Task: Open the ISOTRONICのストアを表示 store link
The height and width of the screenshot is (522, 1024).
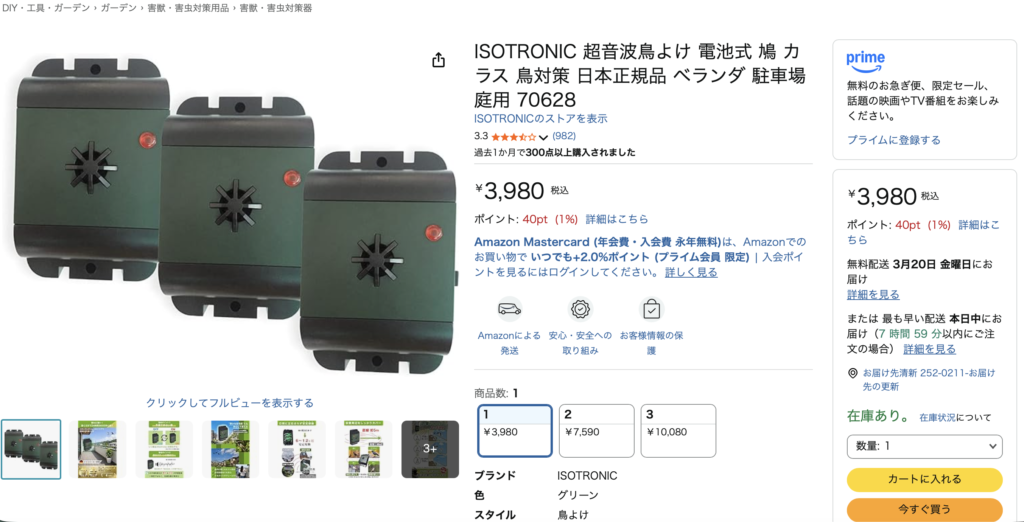Action: tap(541, 119)
